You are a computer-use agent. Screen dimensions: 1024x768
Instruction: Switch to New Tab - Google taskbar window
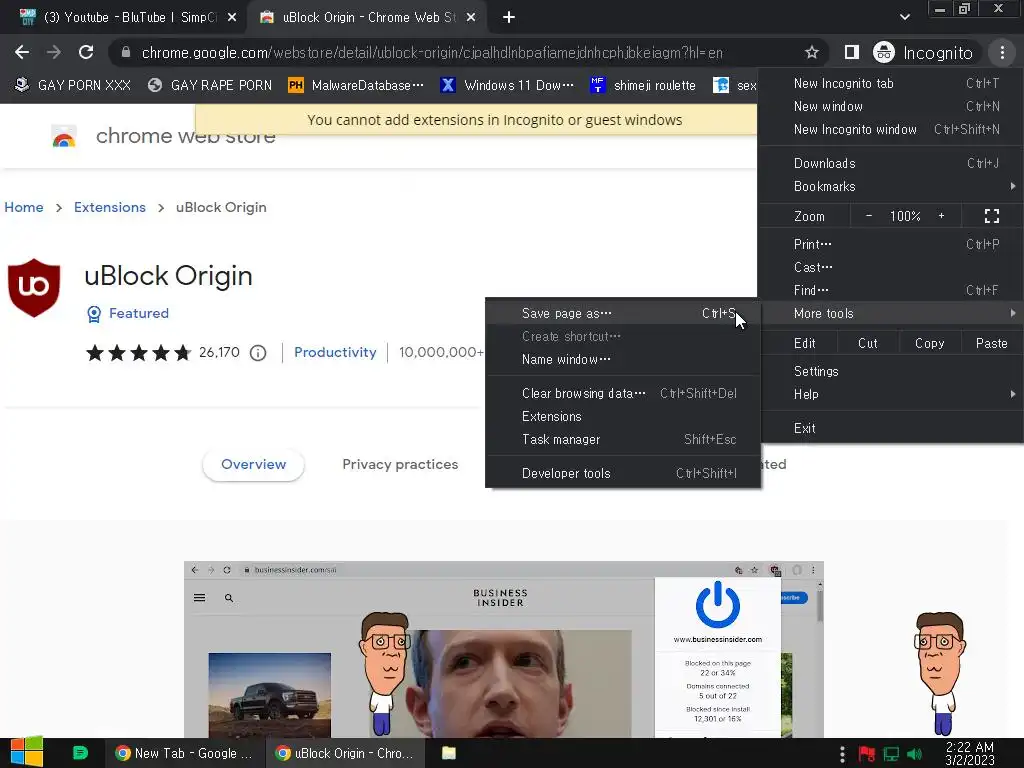(x=184, y=753)
